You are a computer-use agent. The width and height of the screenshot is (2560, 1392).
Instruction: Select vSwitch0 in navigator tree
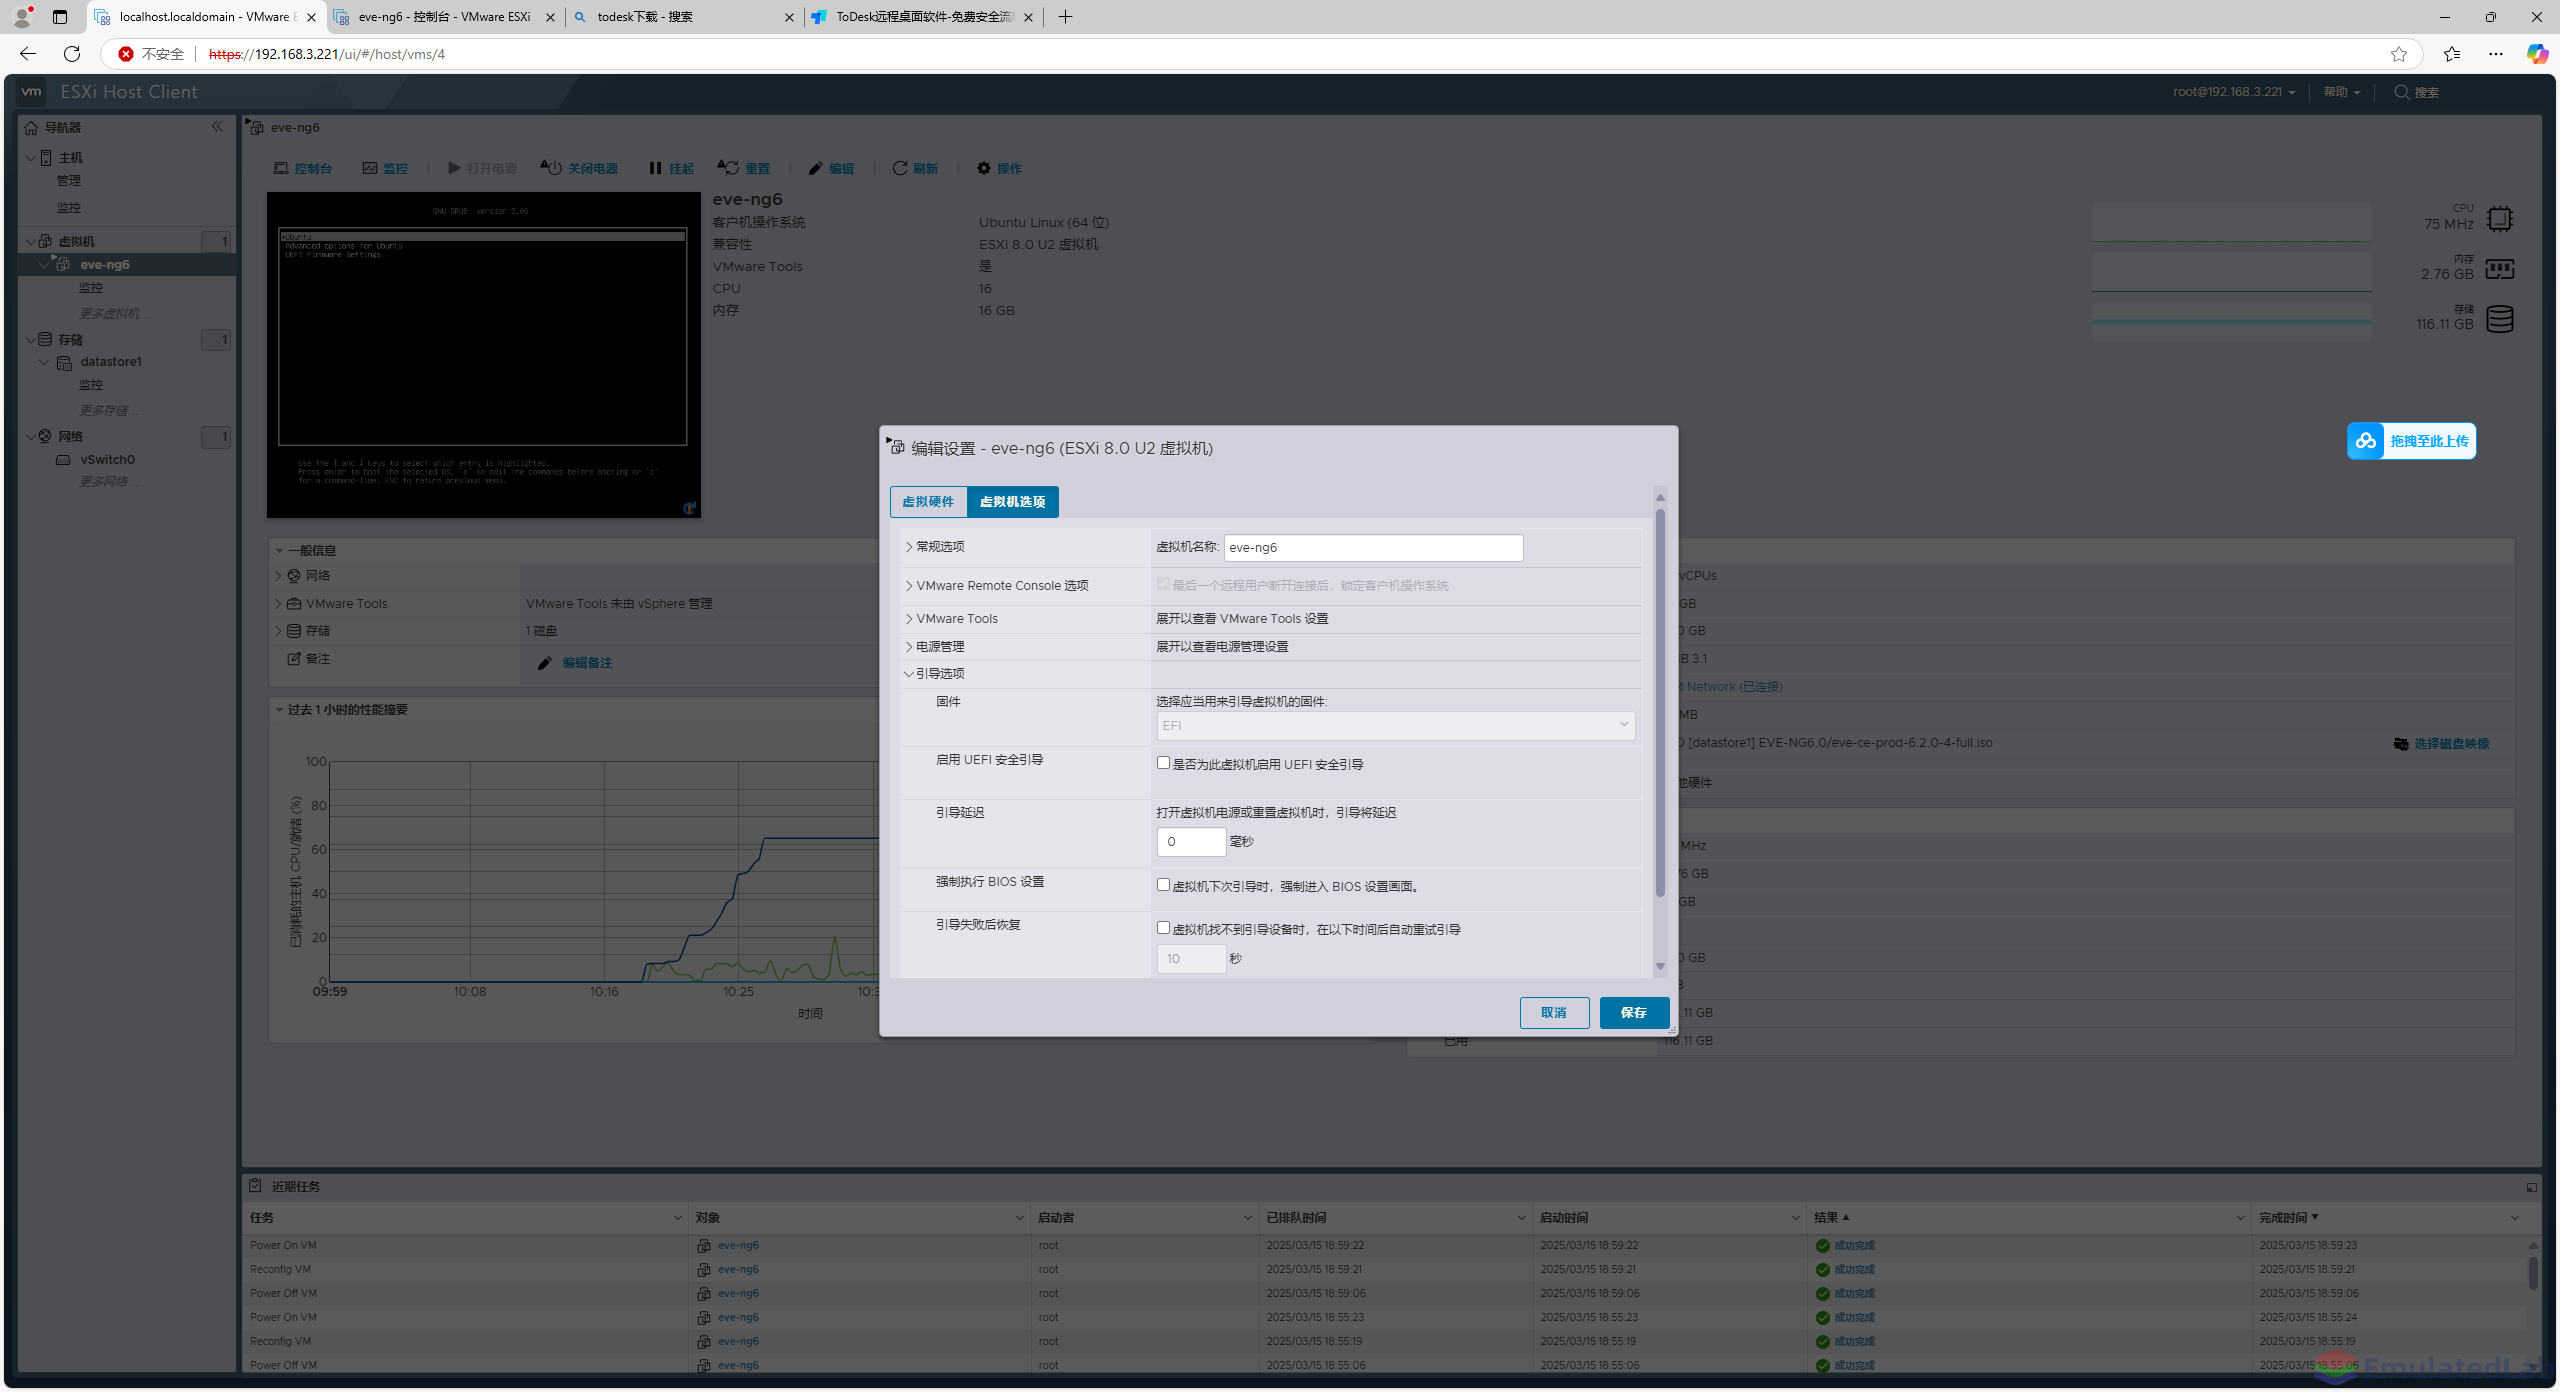(x=108, y=460)
